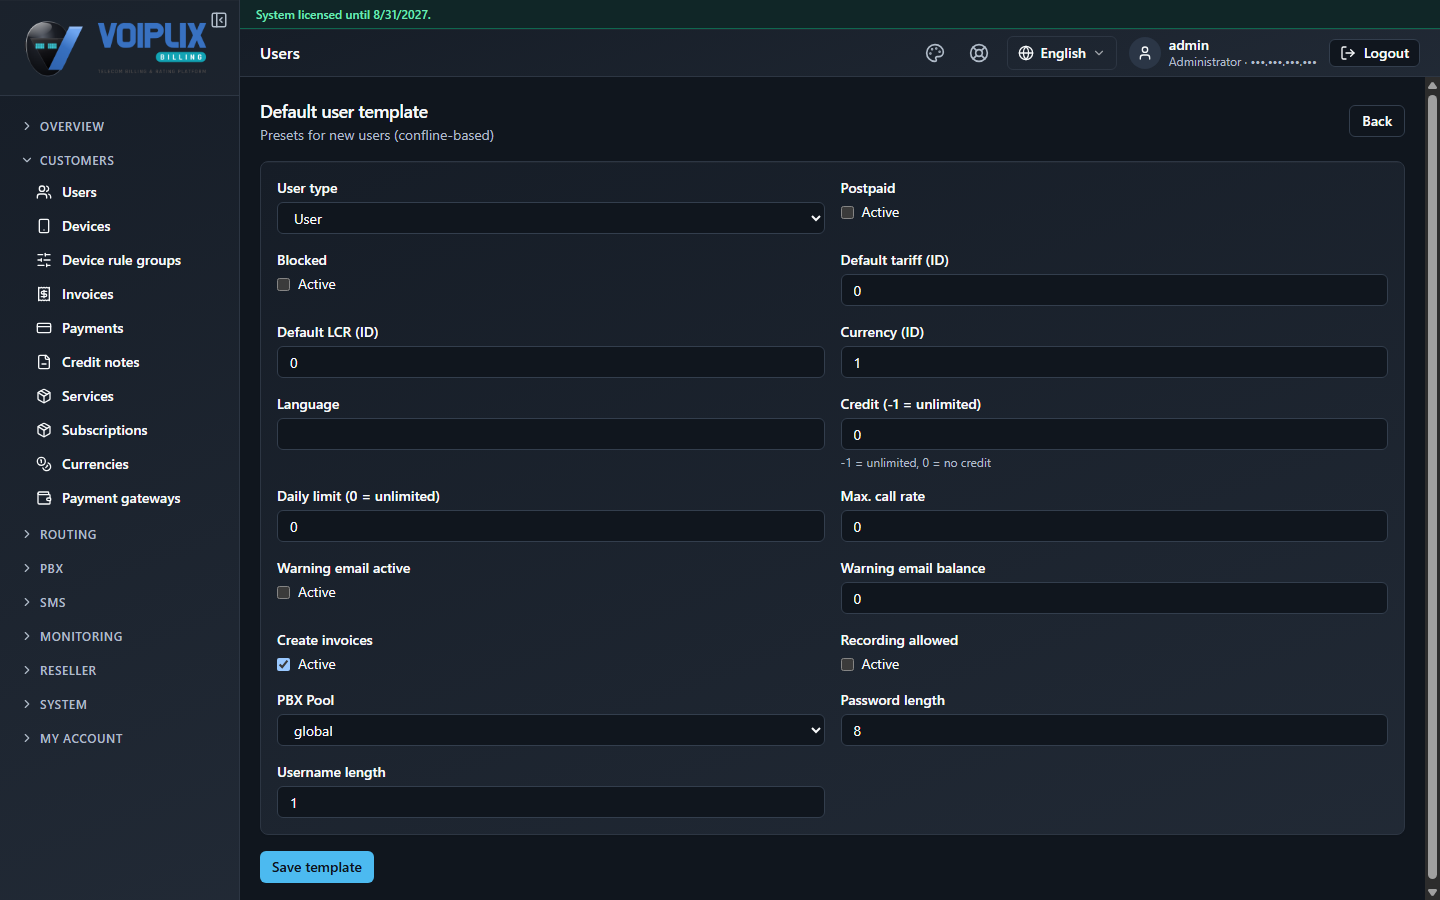The width and height of the screenshot is (1440, 900).
Task: Click the Devices sidebar icon
Action: click(44, 226)
